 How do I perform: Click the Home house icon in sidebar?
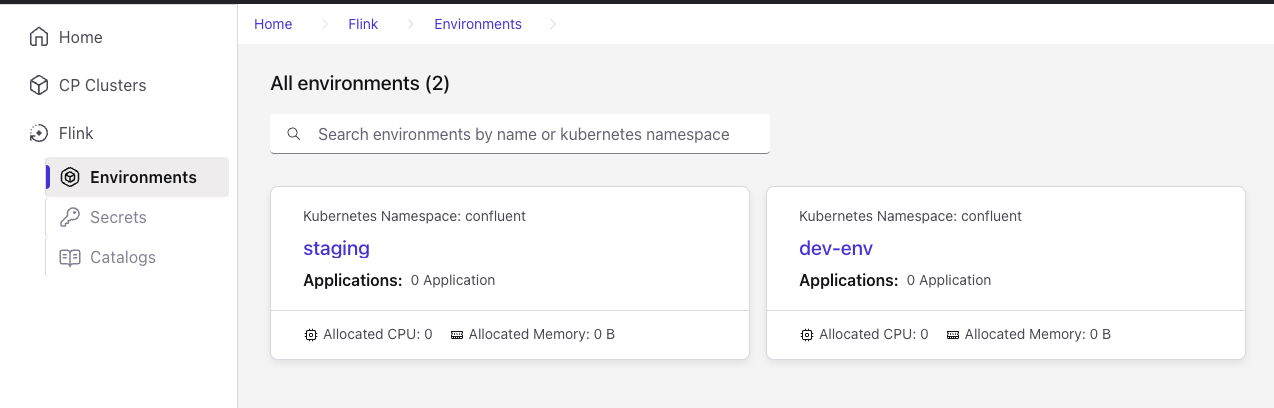coord(39,37)
